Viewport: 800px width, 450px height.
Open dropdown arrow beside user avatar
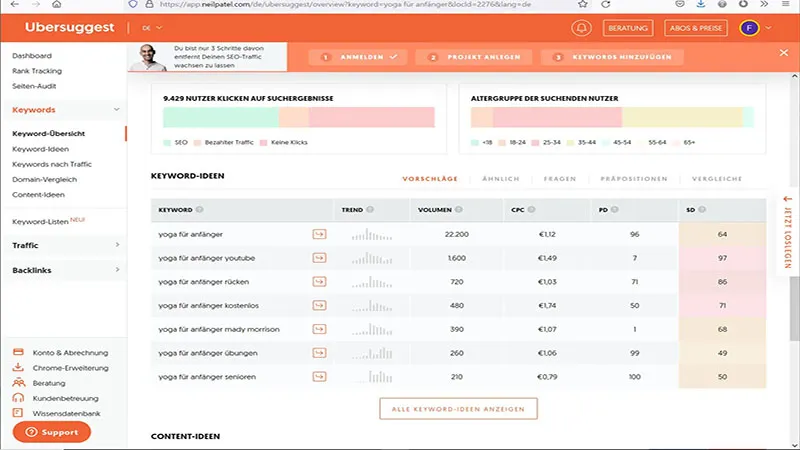point(768,28)
